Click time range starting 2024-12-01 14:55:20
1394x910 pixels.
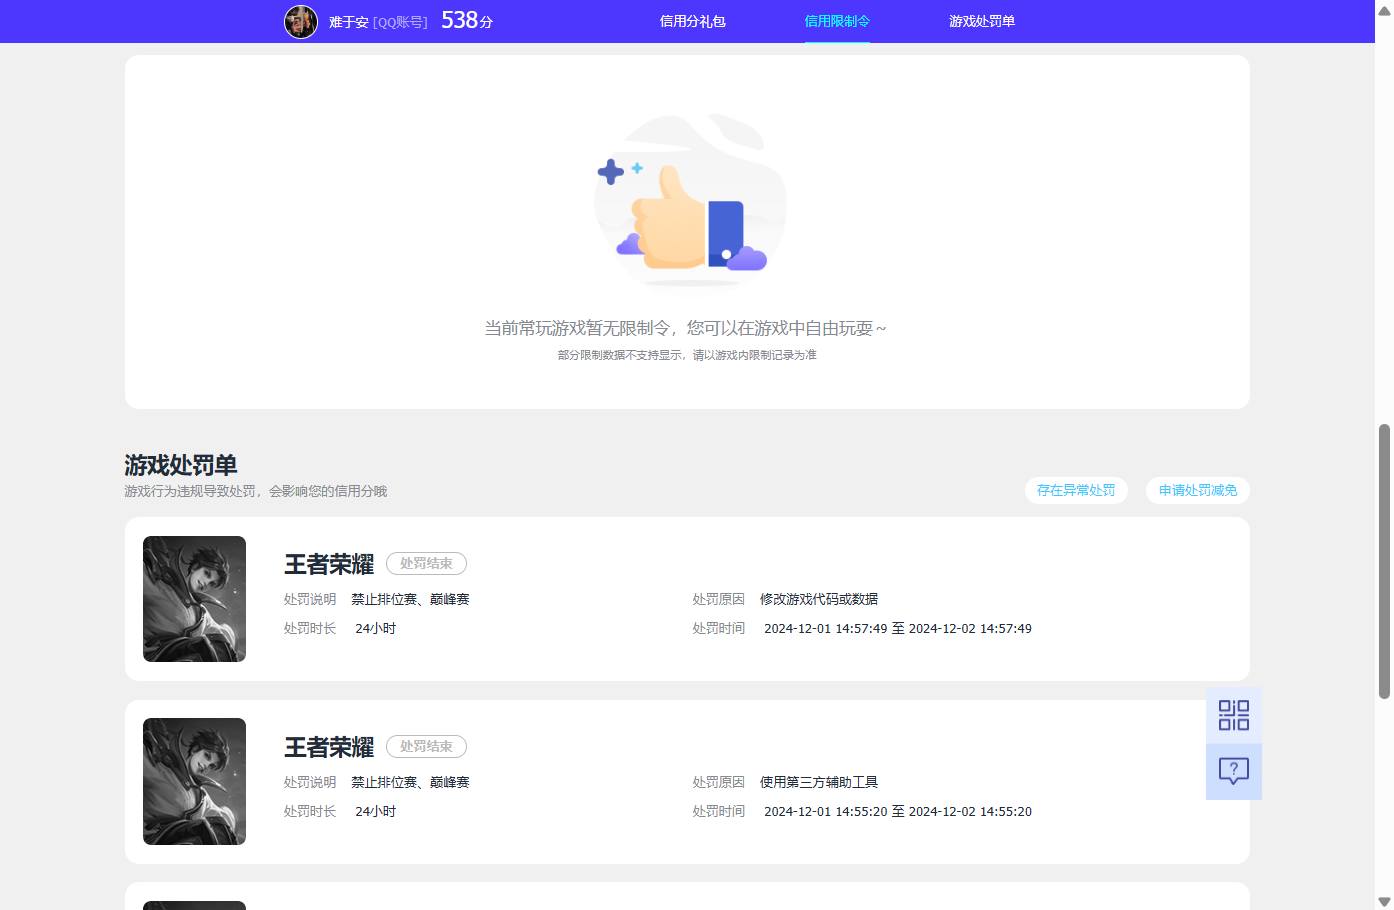click(898, 811)
